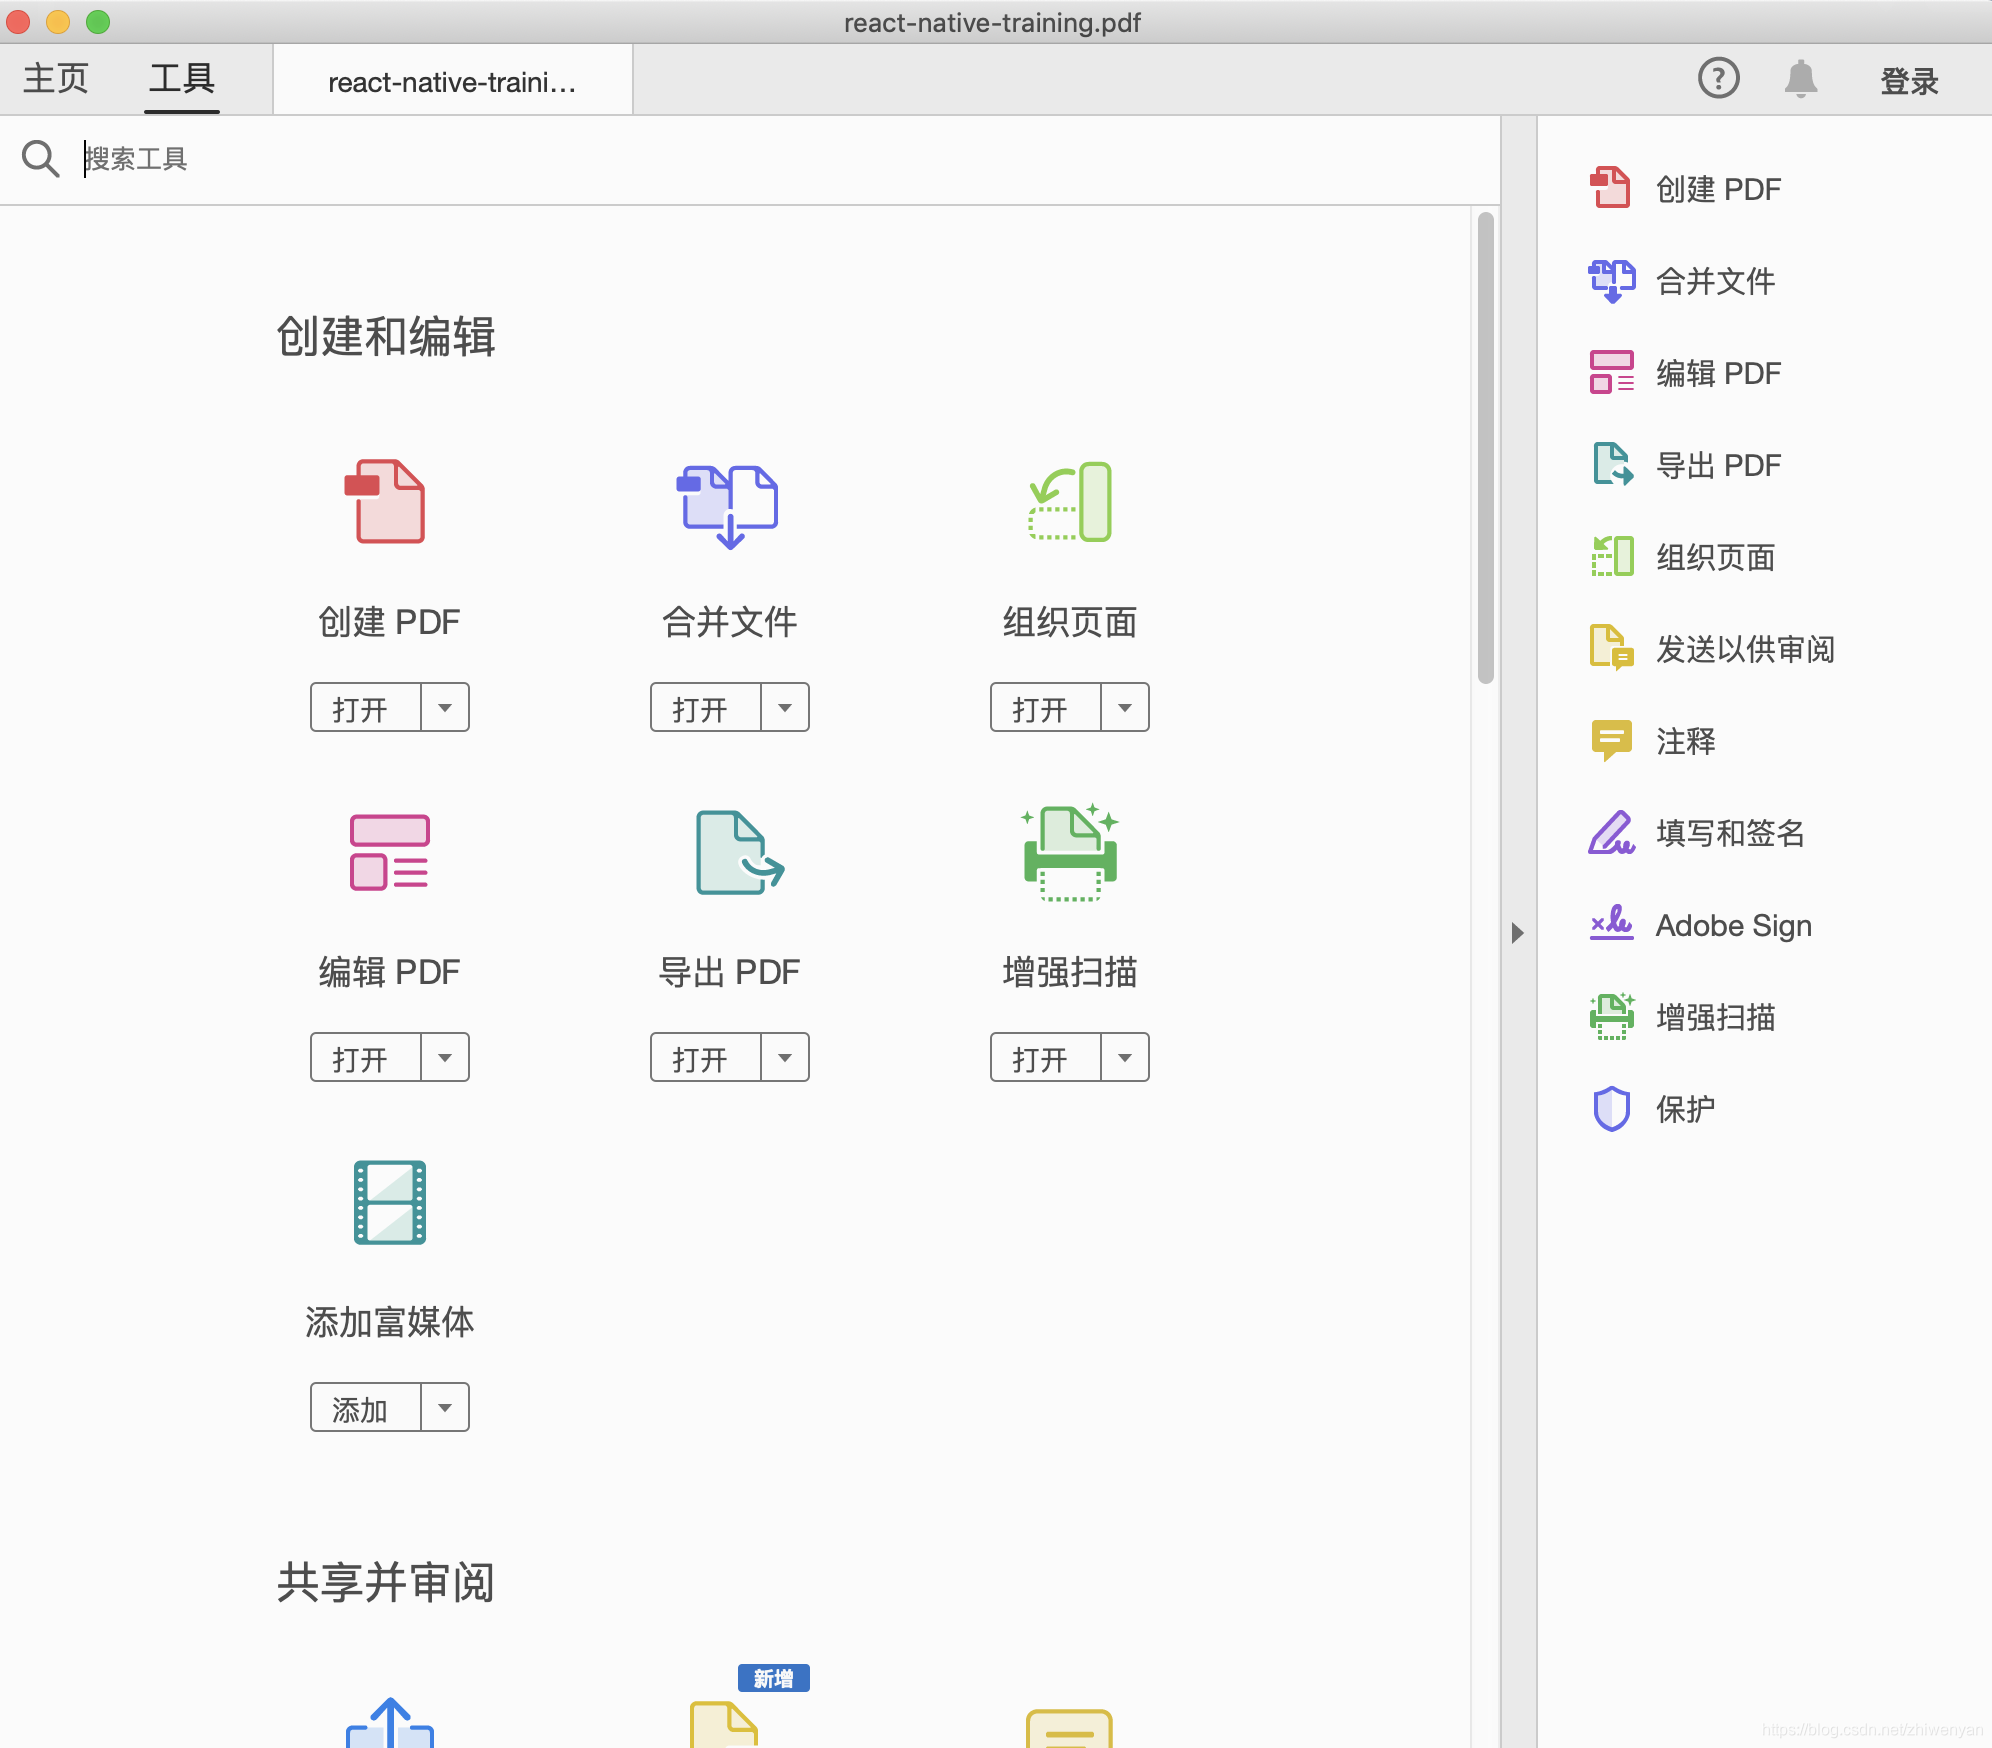1992x1748 pixels.
Task: Click the Create PDF icon in main panel
Action: 385,502
